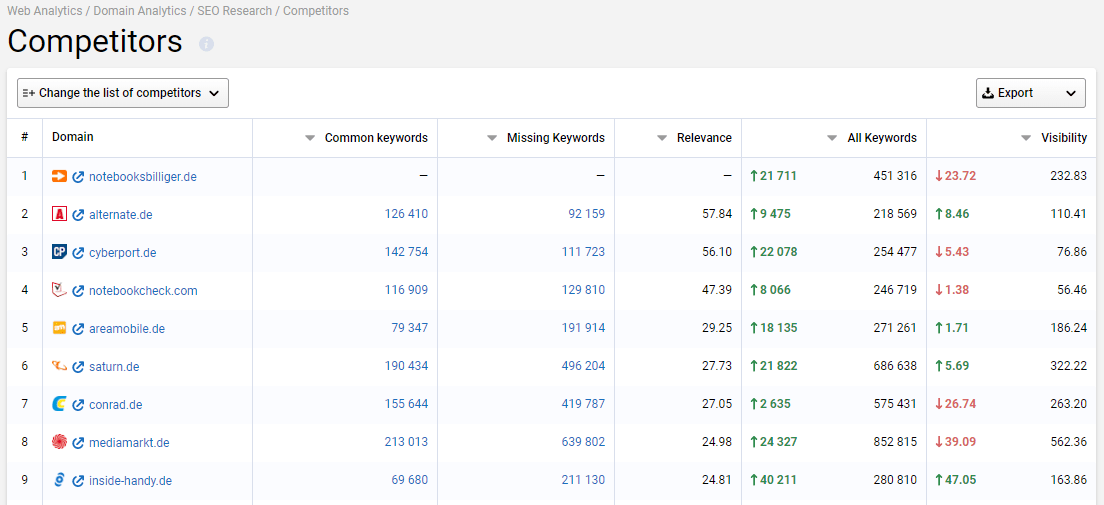The height and width of the screenshot is (505, 1104).
Task: Open common keywords 213 013 for mediamarkt.de
Action: point(406,442)
